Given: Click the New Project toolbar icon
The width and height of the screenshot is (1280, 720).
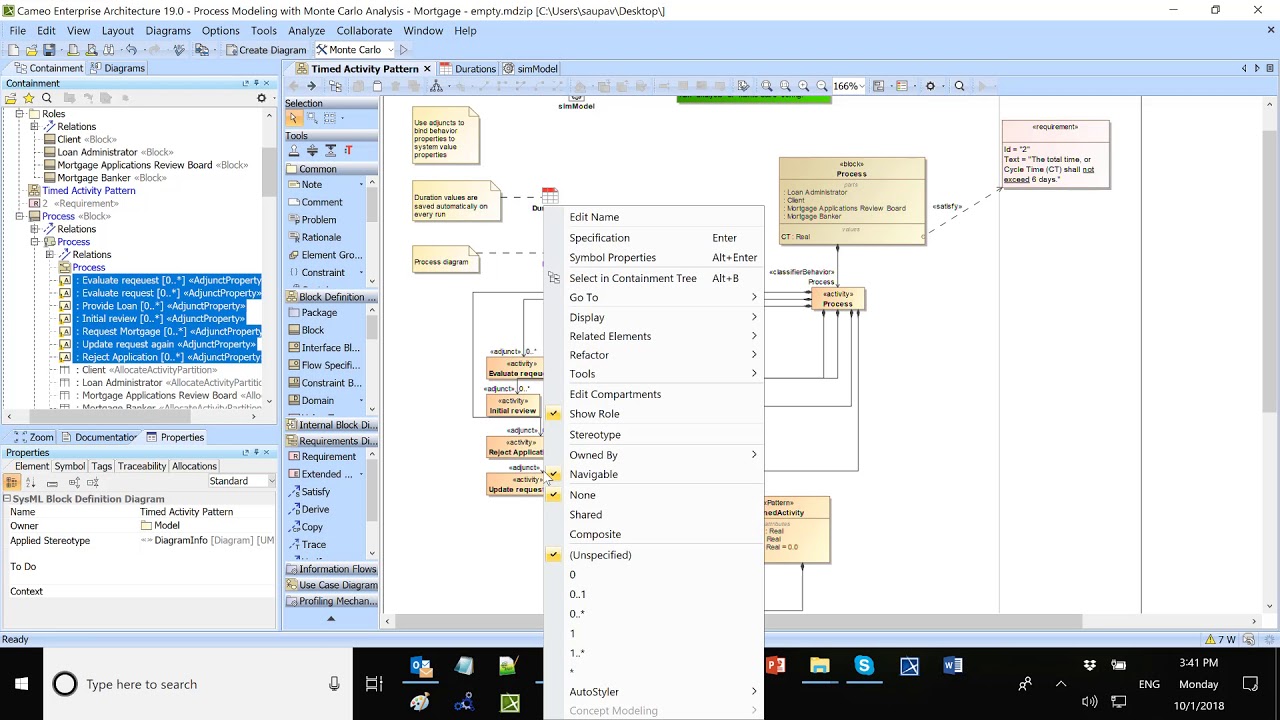Looking at the screenshot, I should coord(13,50).
